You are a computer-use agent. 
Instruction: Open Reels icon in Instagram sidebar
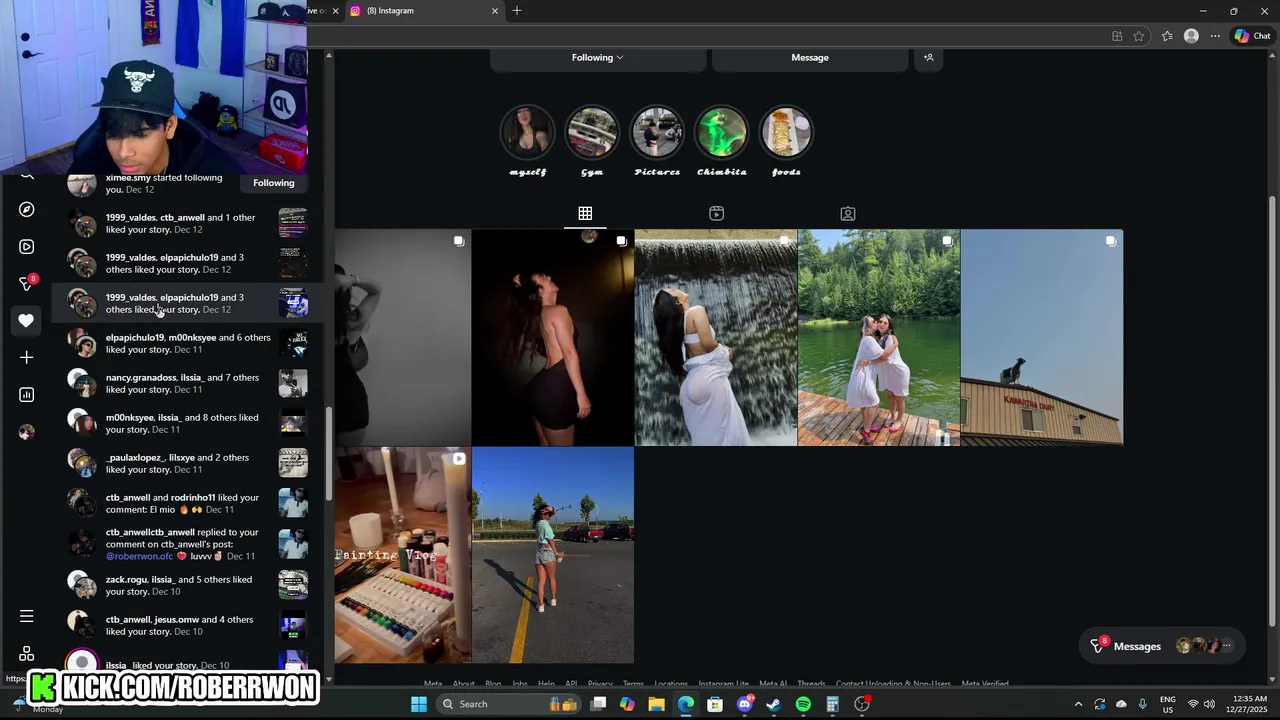(27, 247)
